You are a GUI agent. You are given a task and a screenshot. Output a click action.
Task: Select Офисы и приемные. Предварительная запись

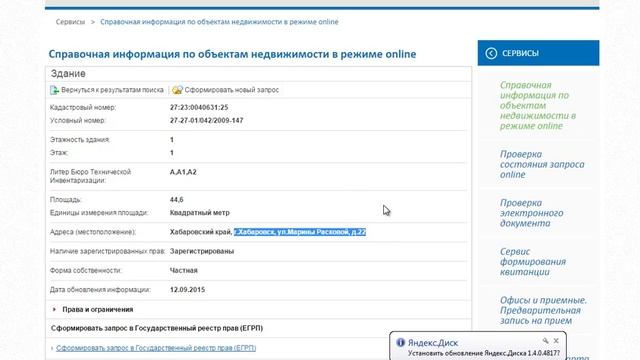(x=543, y=310)
